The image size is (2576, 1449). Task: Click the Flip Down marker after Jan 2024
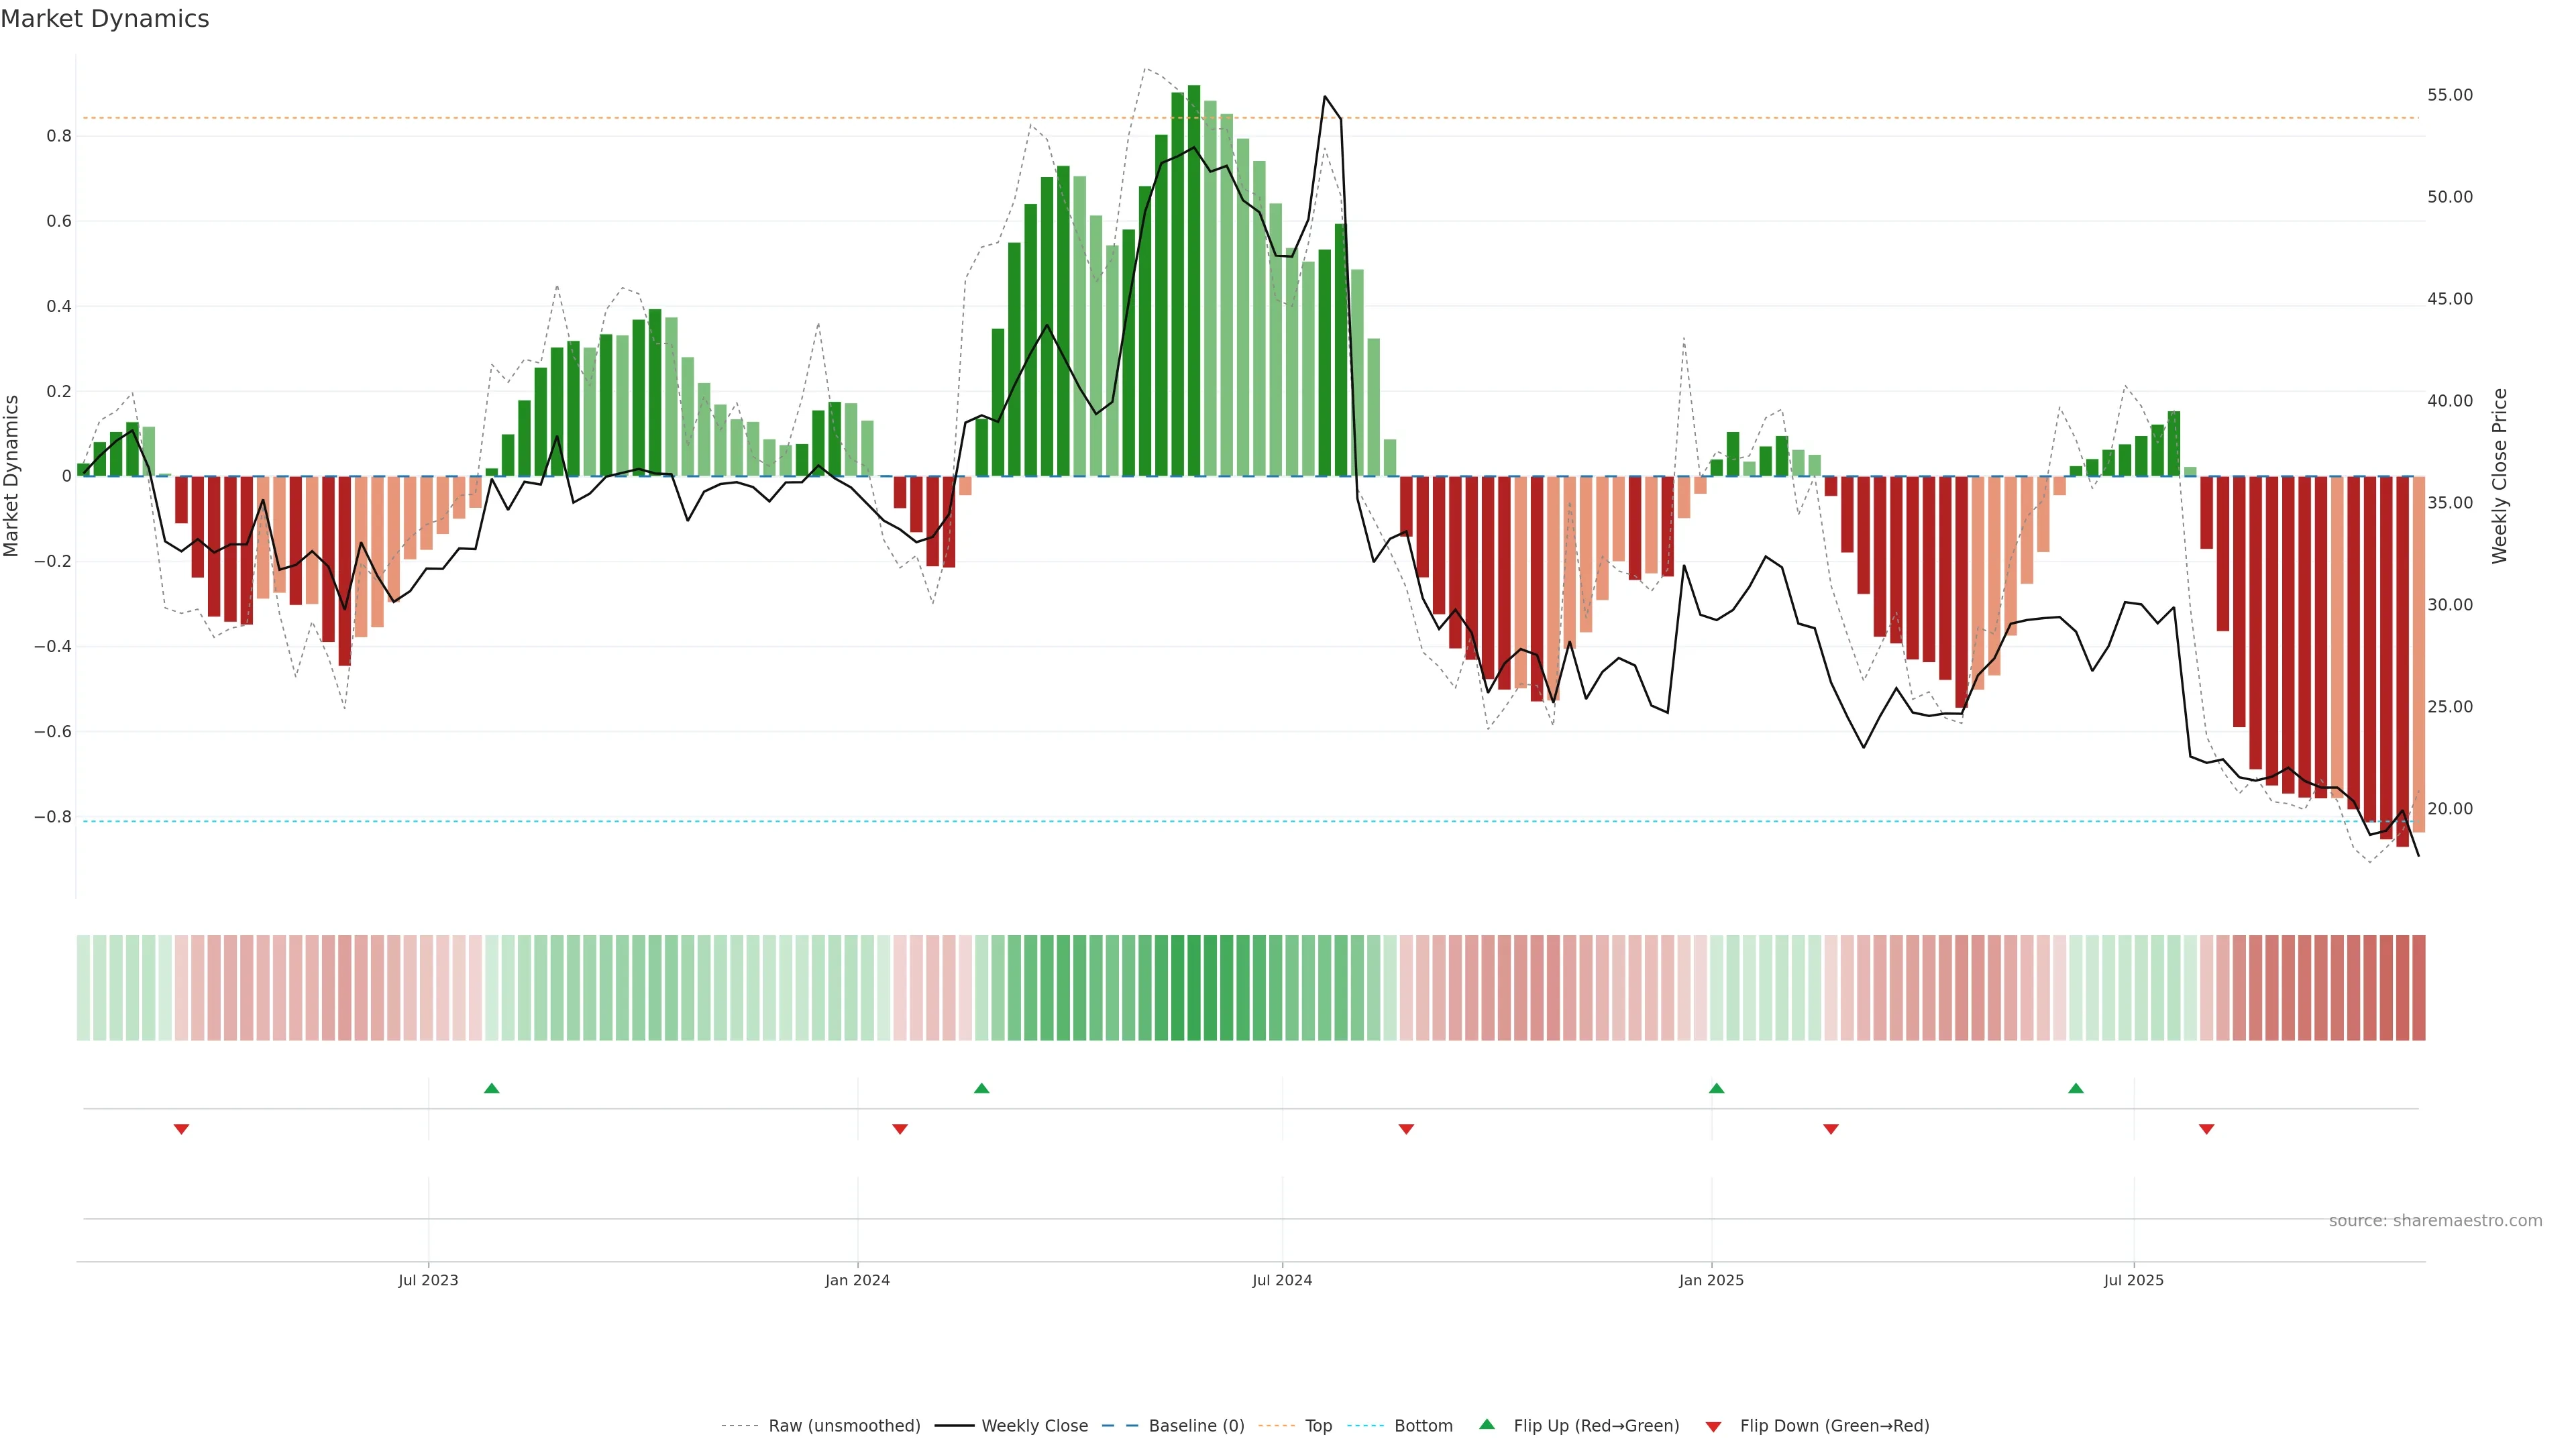click(899, 1129)
